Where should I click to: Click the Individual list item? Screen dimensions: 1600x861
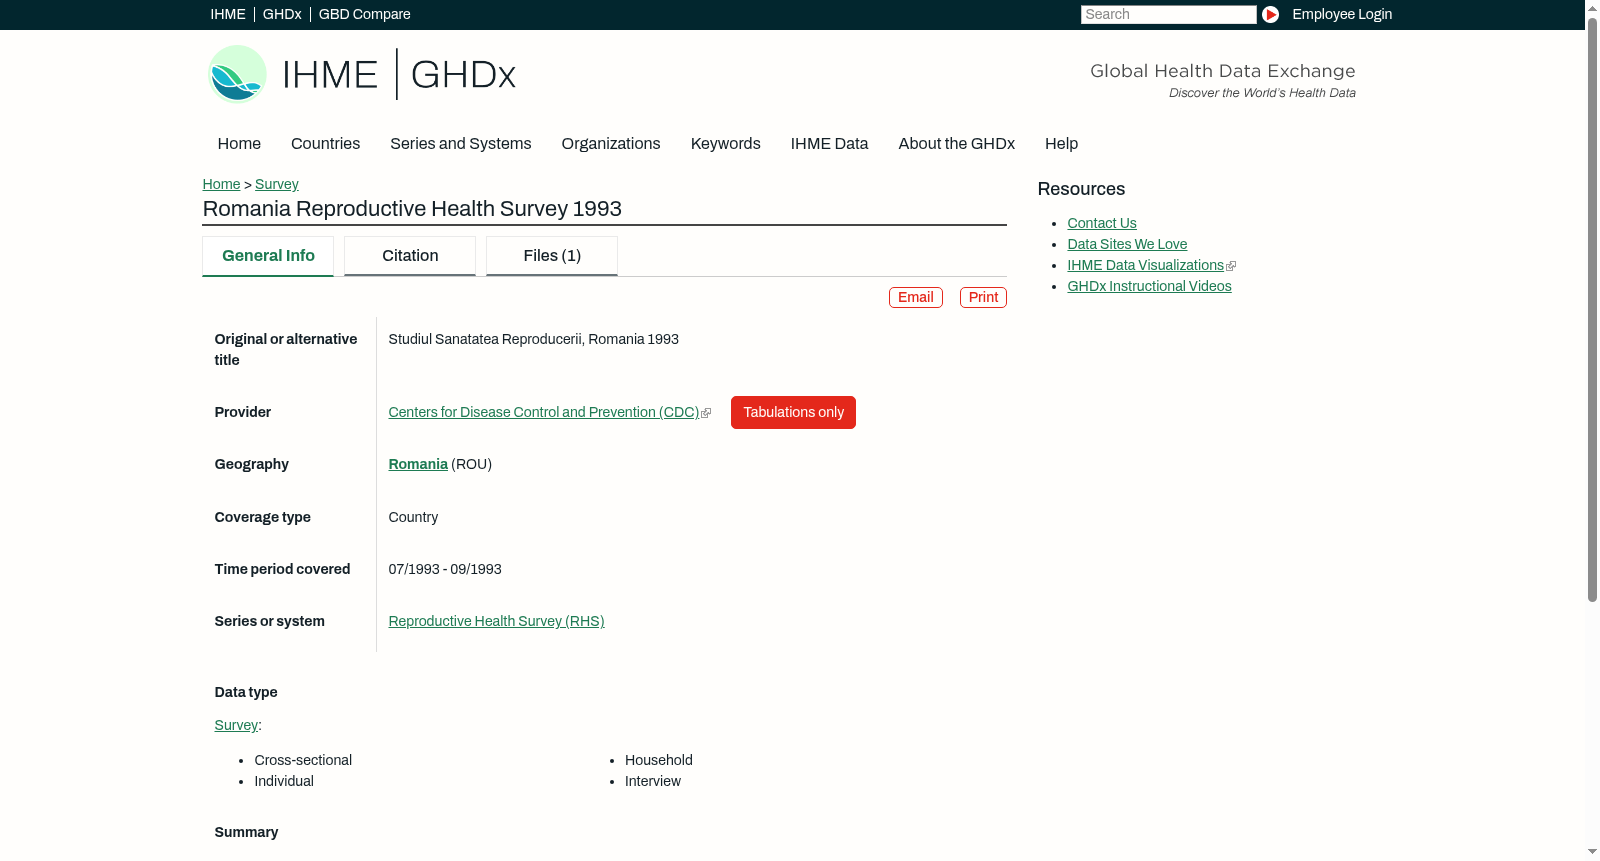tap(284, 782)
